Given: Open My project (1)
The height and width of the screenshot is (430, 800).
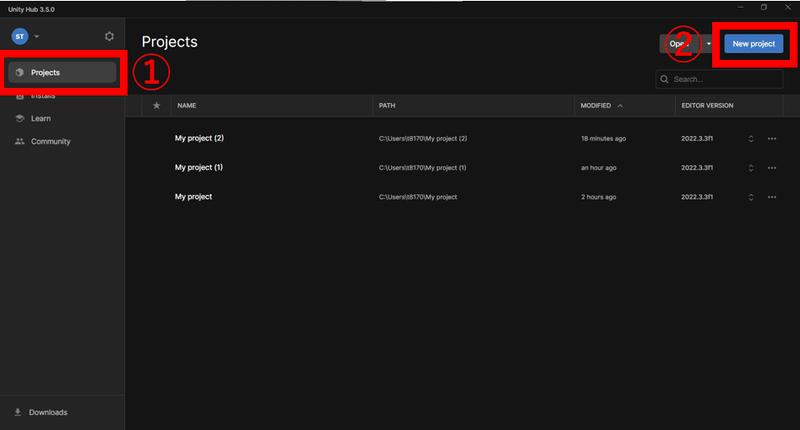Looking at the screenshot, I should point(199,167).
